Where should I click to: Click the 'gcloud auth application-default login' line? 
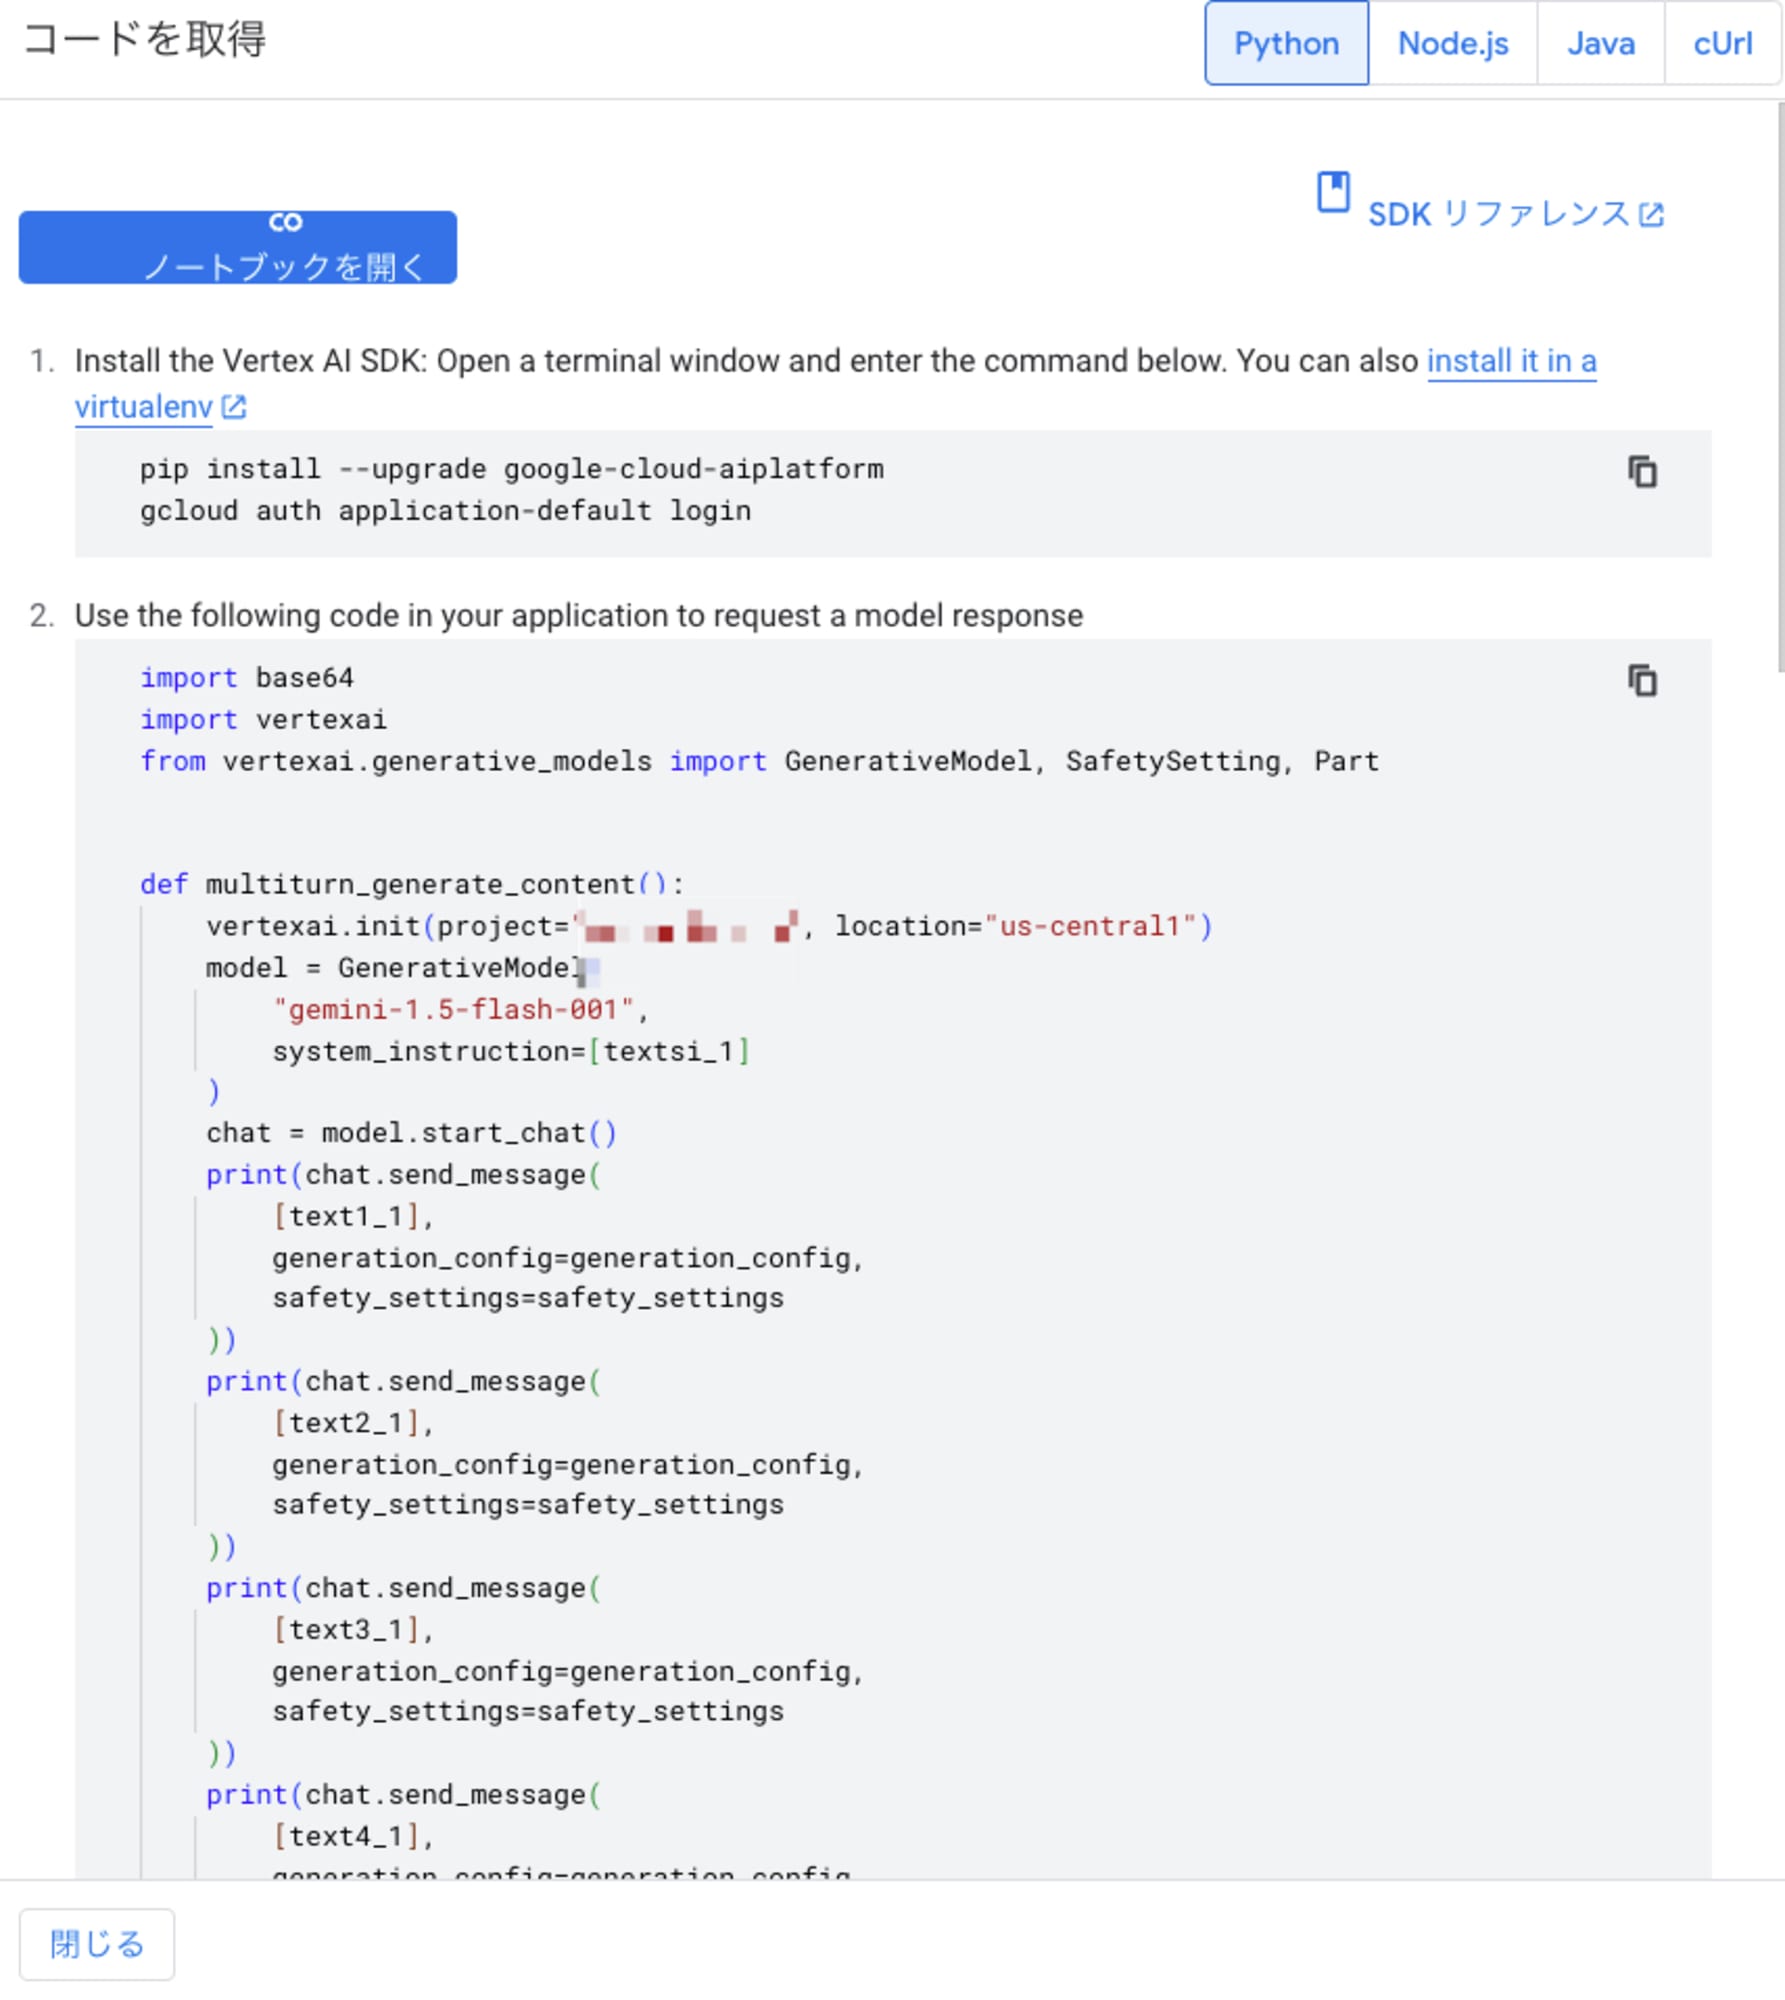445,511
